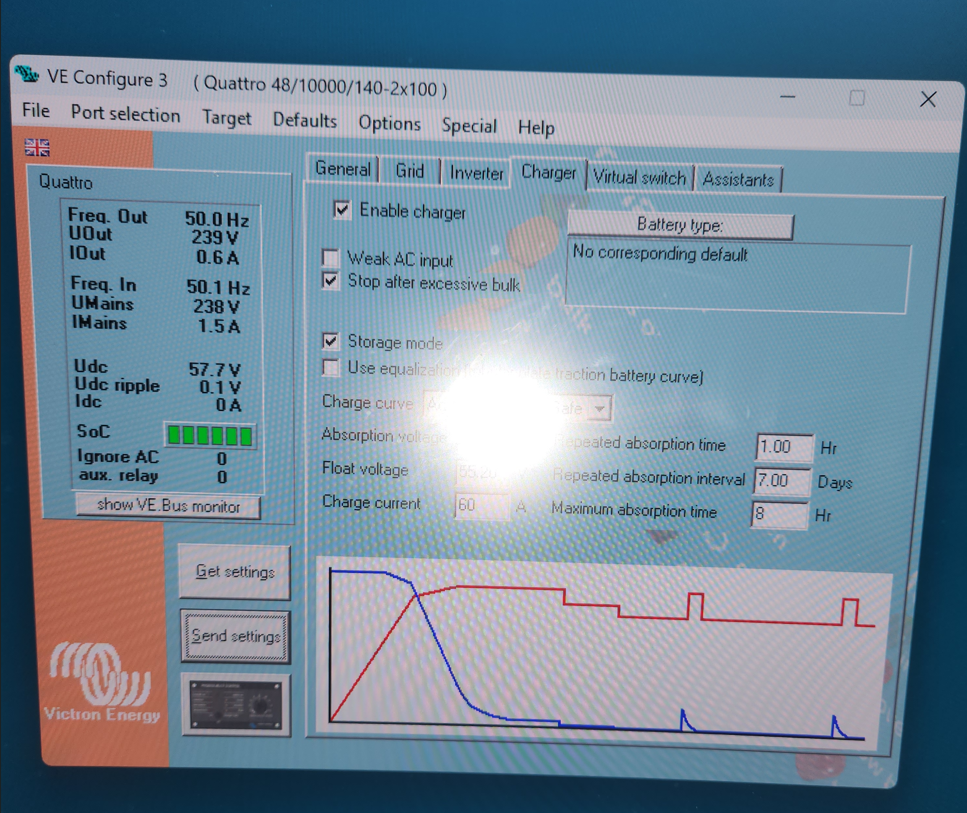Switch to the General tab
This screenshot has height=813, width=967.
coord(343,168)
